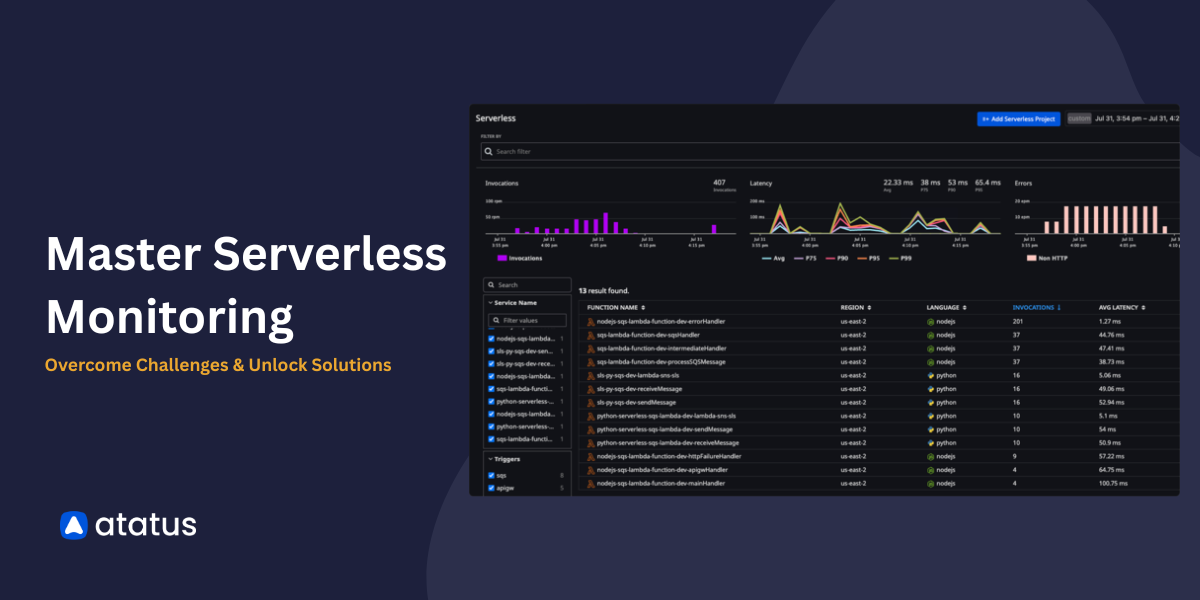Collapse the Service Name section

click(x=490, y=303)
